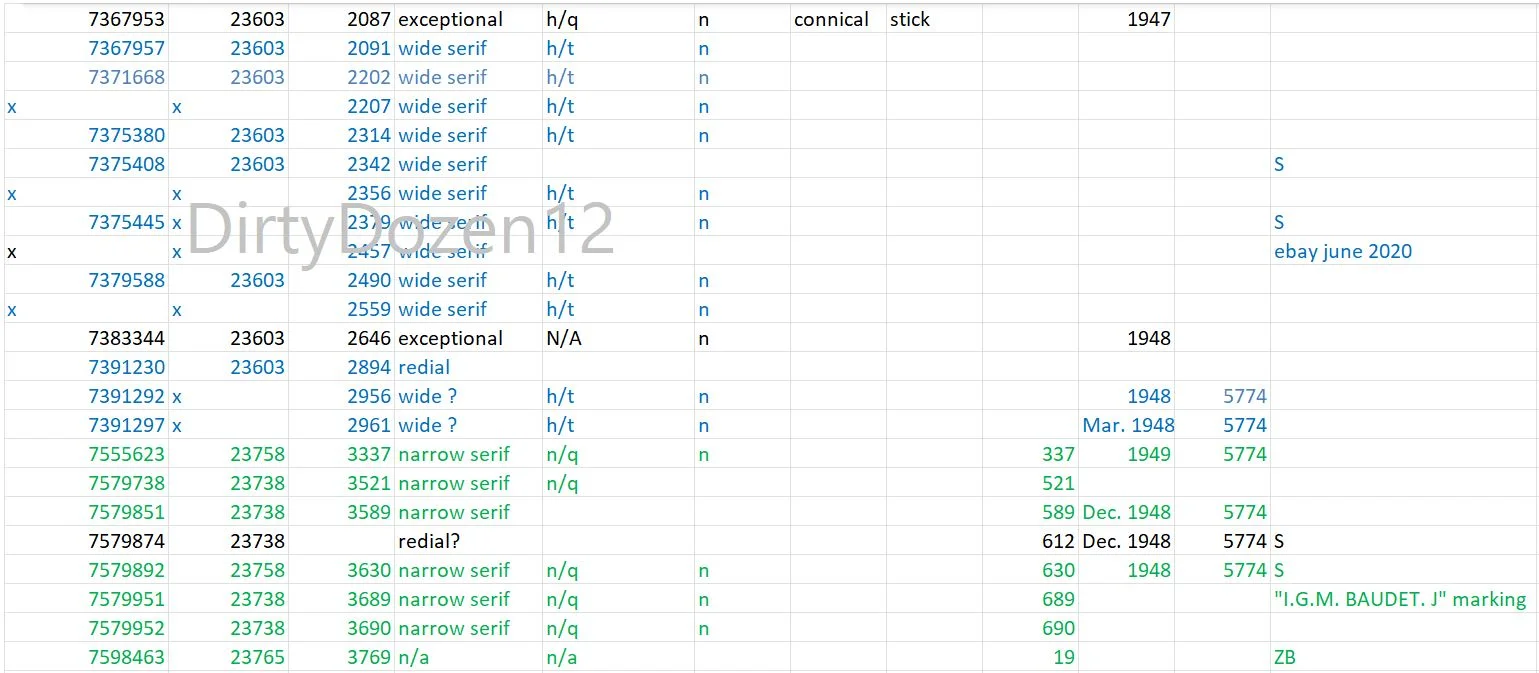
Task: Select the cell with value 612
Action: click(1057, 541)
